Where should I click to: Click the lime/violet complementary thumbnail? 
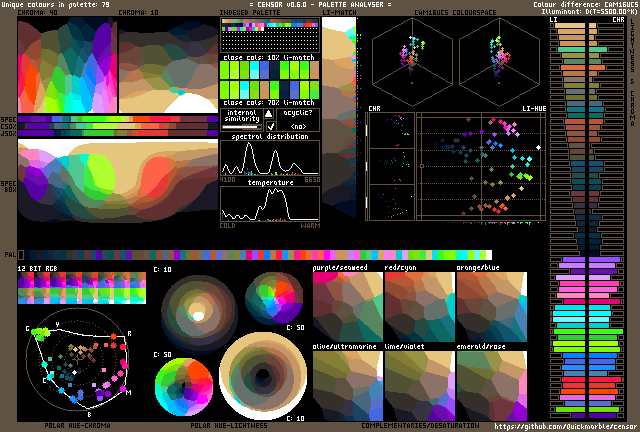point(419,386)
